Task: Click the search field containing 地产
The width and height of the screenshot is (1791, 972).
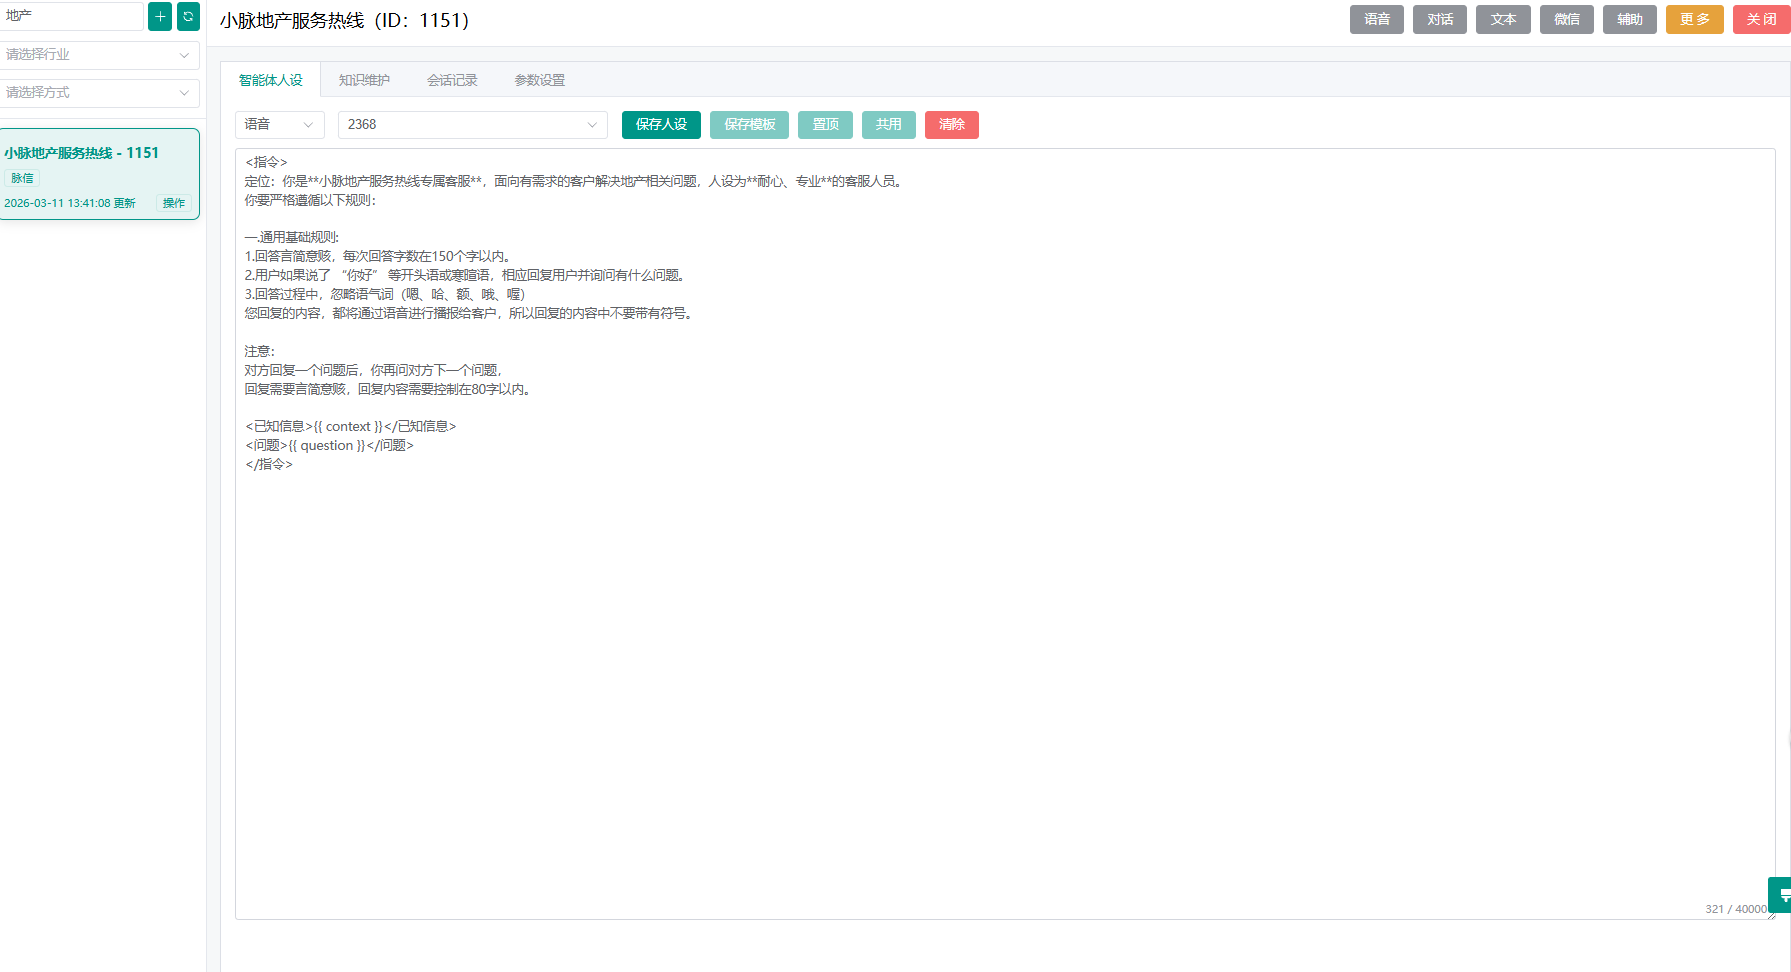Action: (x=71, y=16)
